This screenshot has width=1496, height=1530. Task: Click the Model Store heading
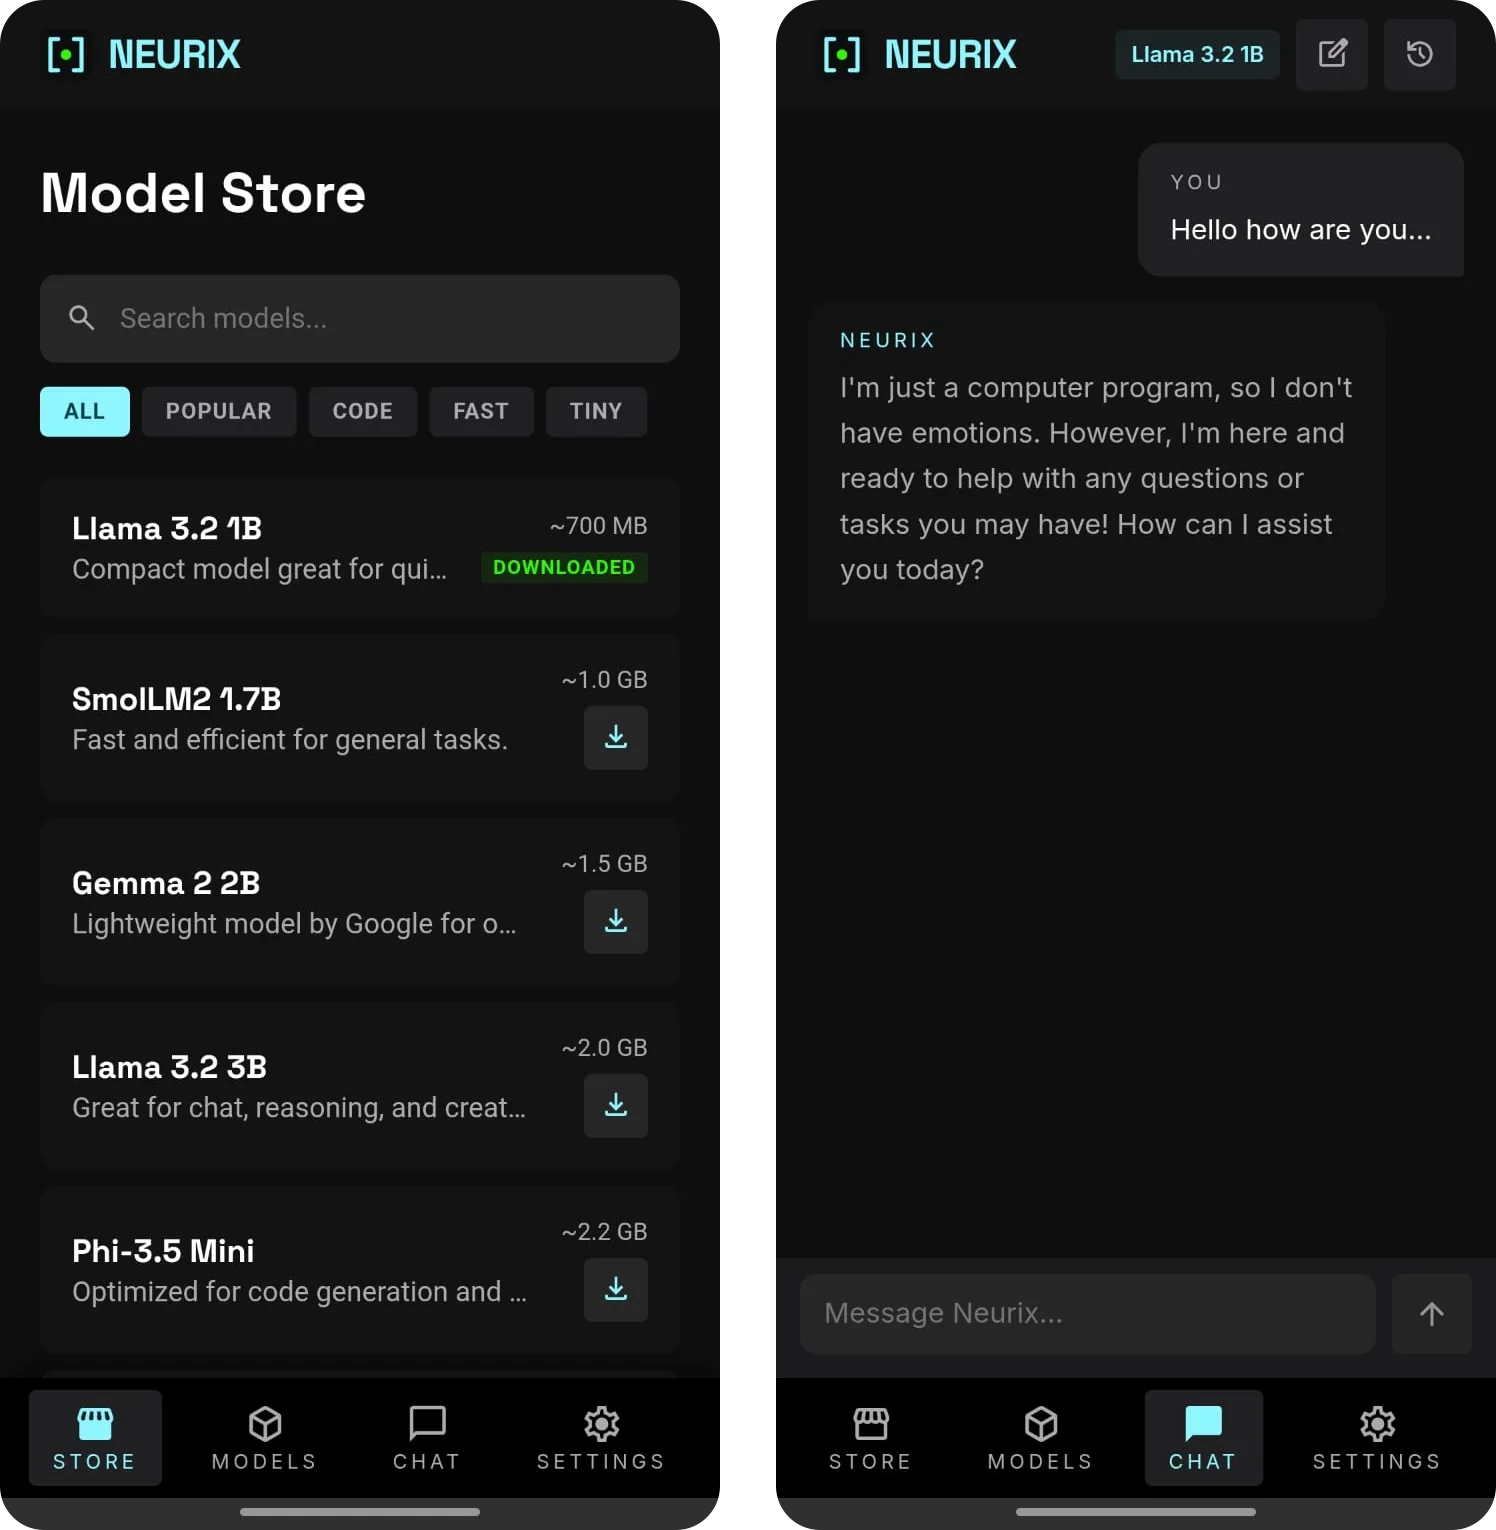tap(203, 193)
